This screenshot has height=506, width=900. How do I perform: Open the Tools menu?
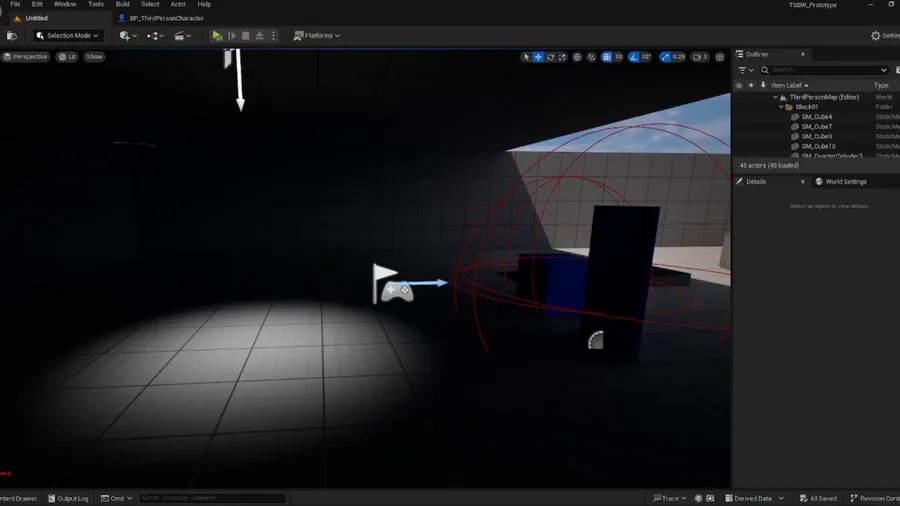(x=96, y=4)
